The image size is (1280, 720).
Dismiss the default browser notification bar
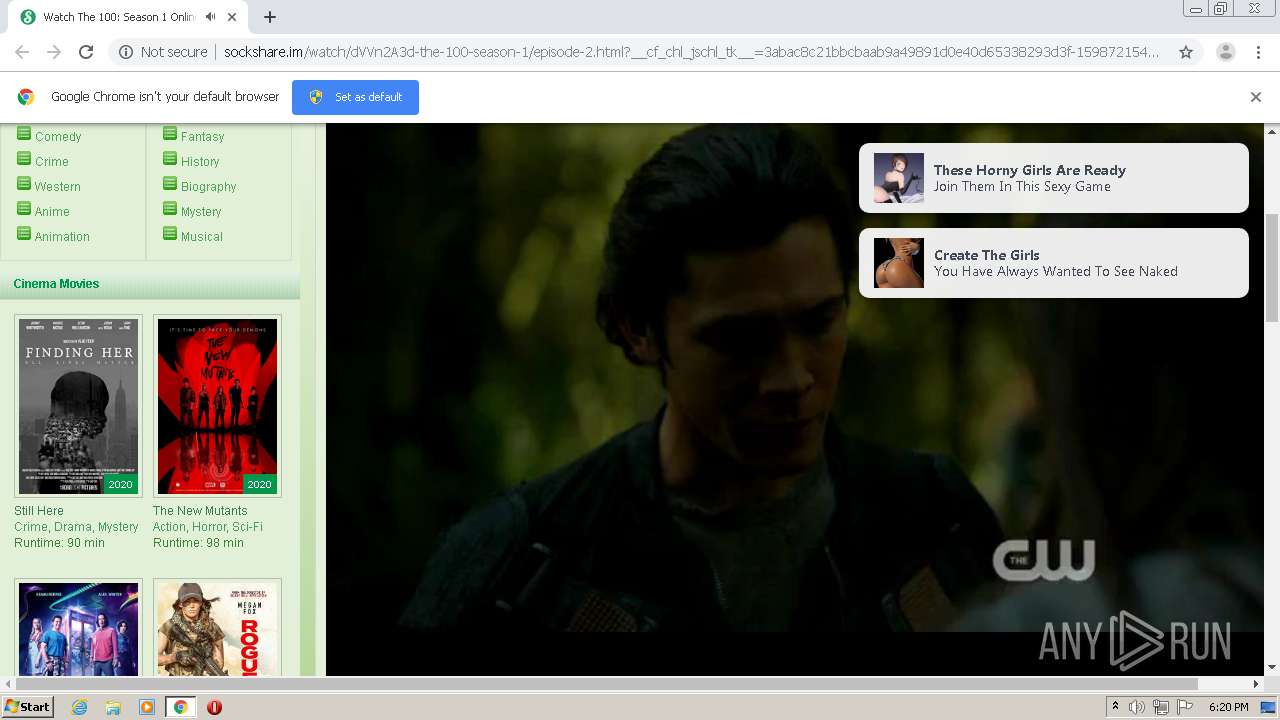click(x=1256, y=97)
